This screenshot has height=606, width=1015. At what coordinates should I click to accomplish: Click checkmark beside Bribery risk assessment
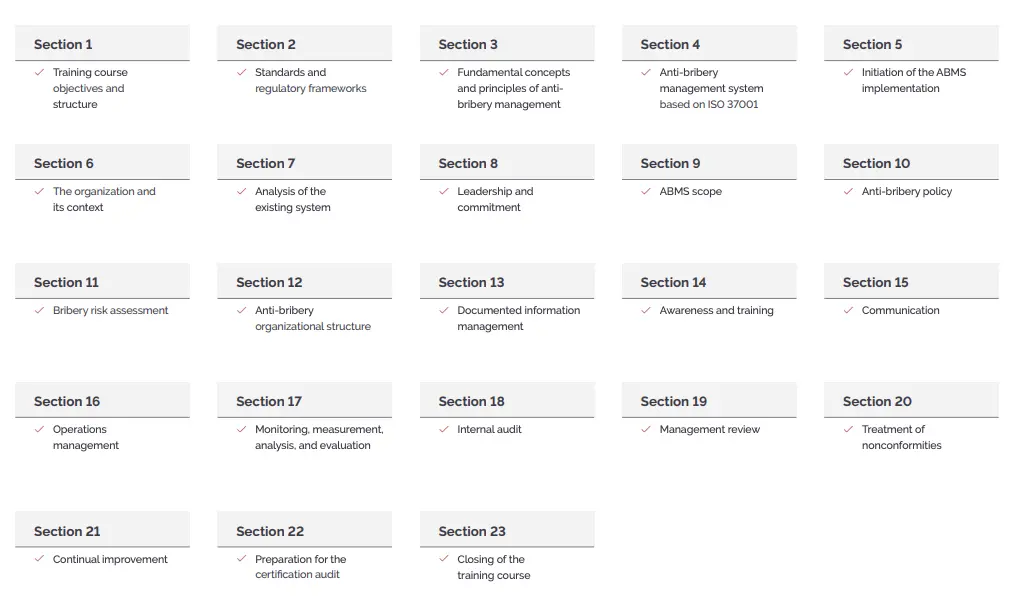click(x=39, y=311)
